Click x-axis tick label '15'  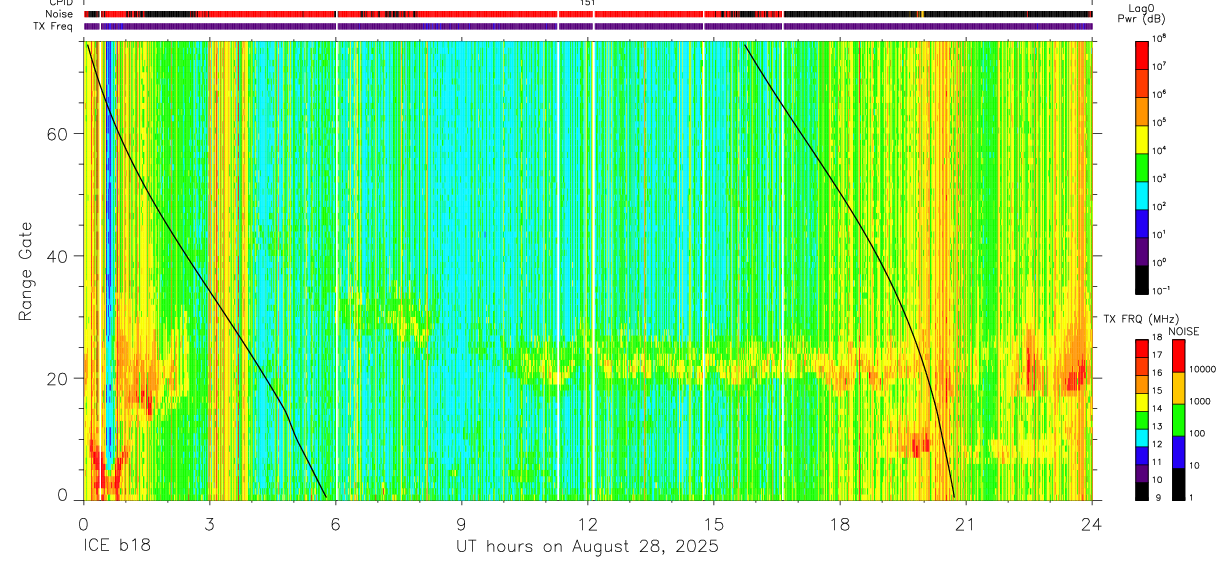(x=714, y=523)
